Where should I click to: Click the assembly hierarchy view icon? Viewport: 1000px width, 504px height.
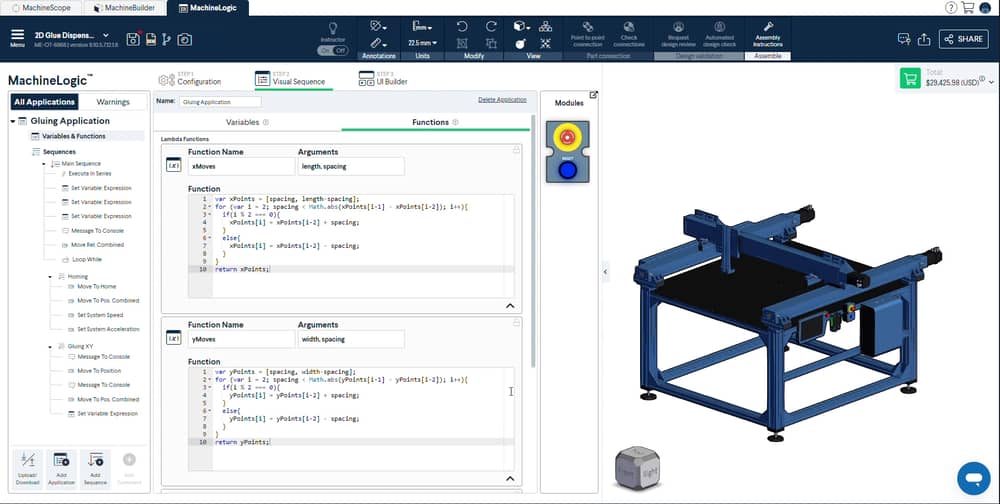point(545,27)
